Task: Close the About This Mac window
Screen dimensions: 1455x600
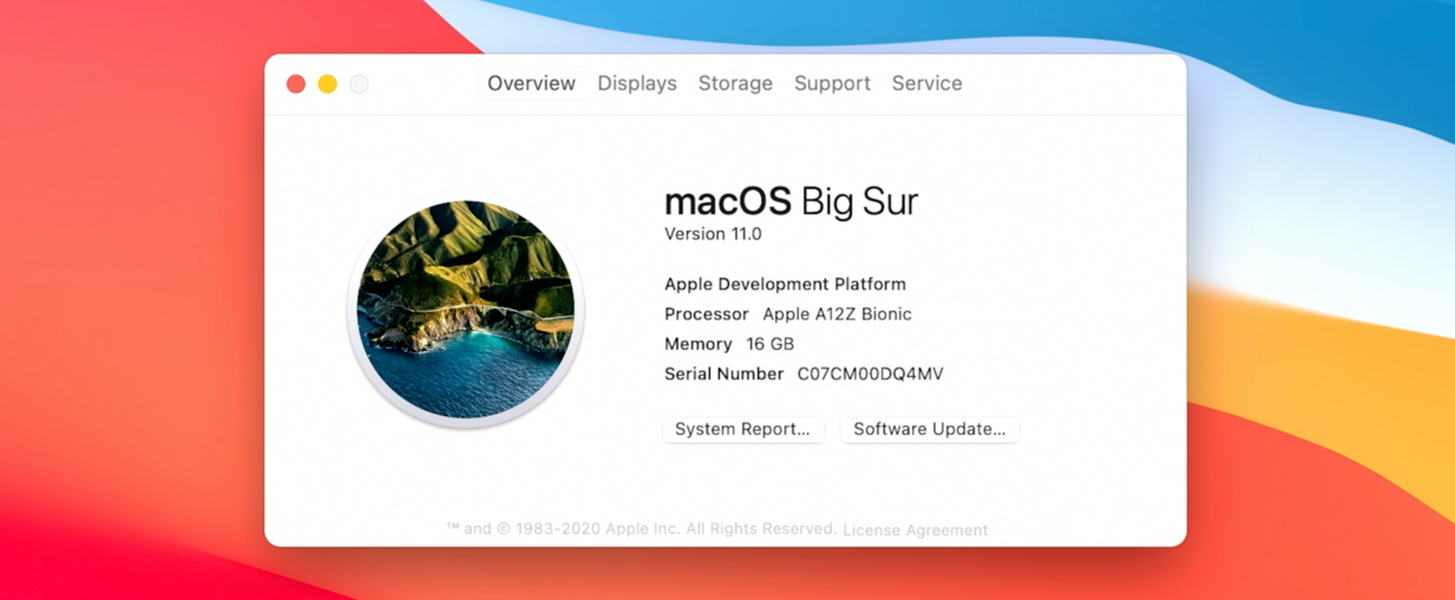Action: coord(296,84)
